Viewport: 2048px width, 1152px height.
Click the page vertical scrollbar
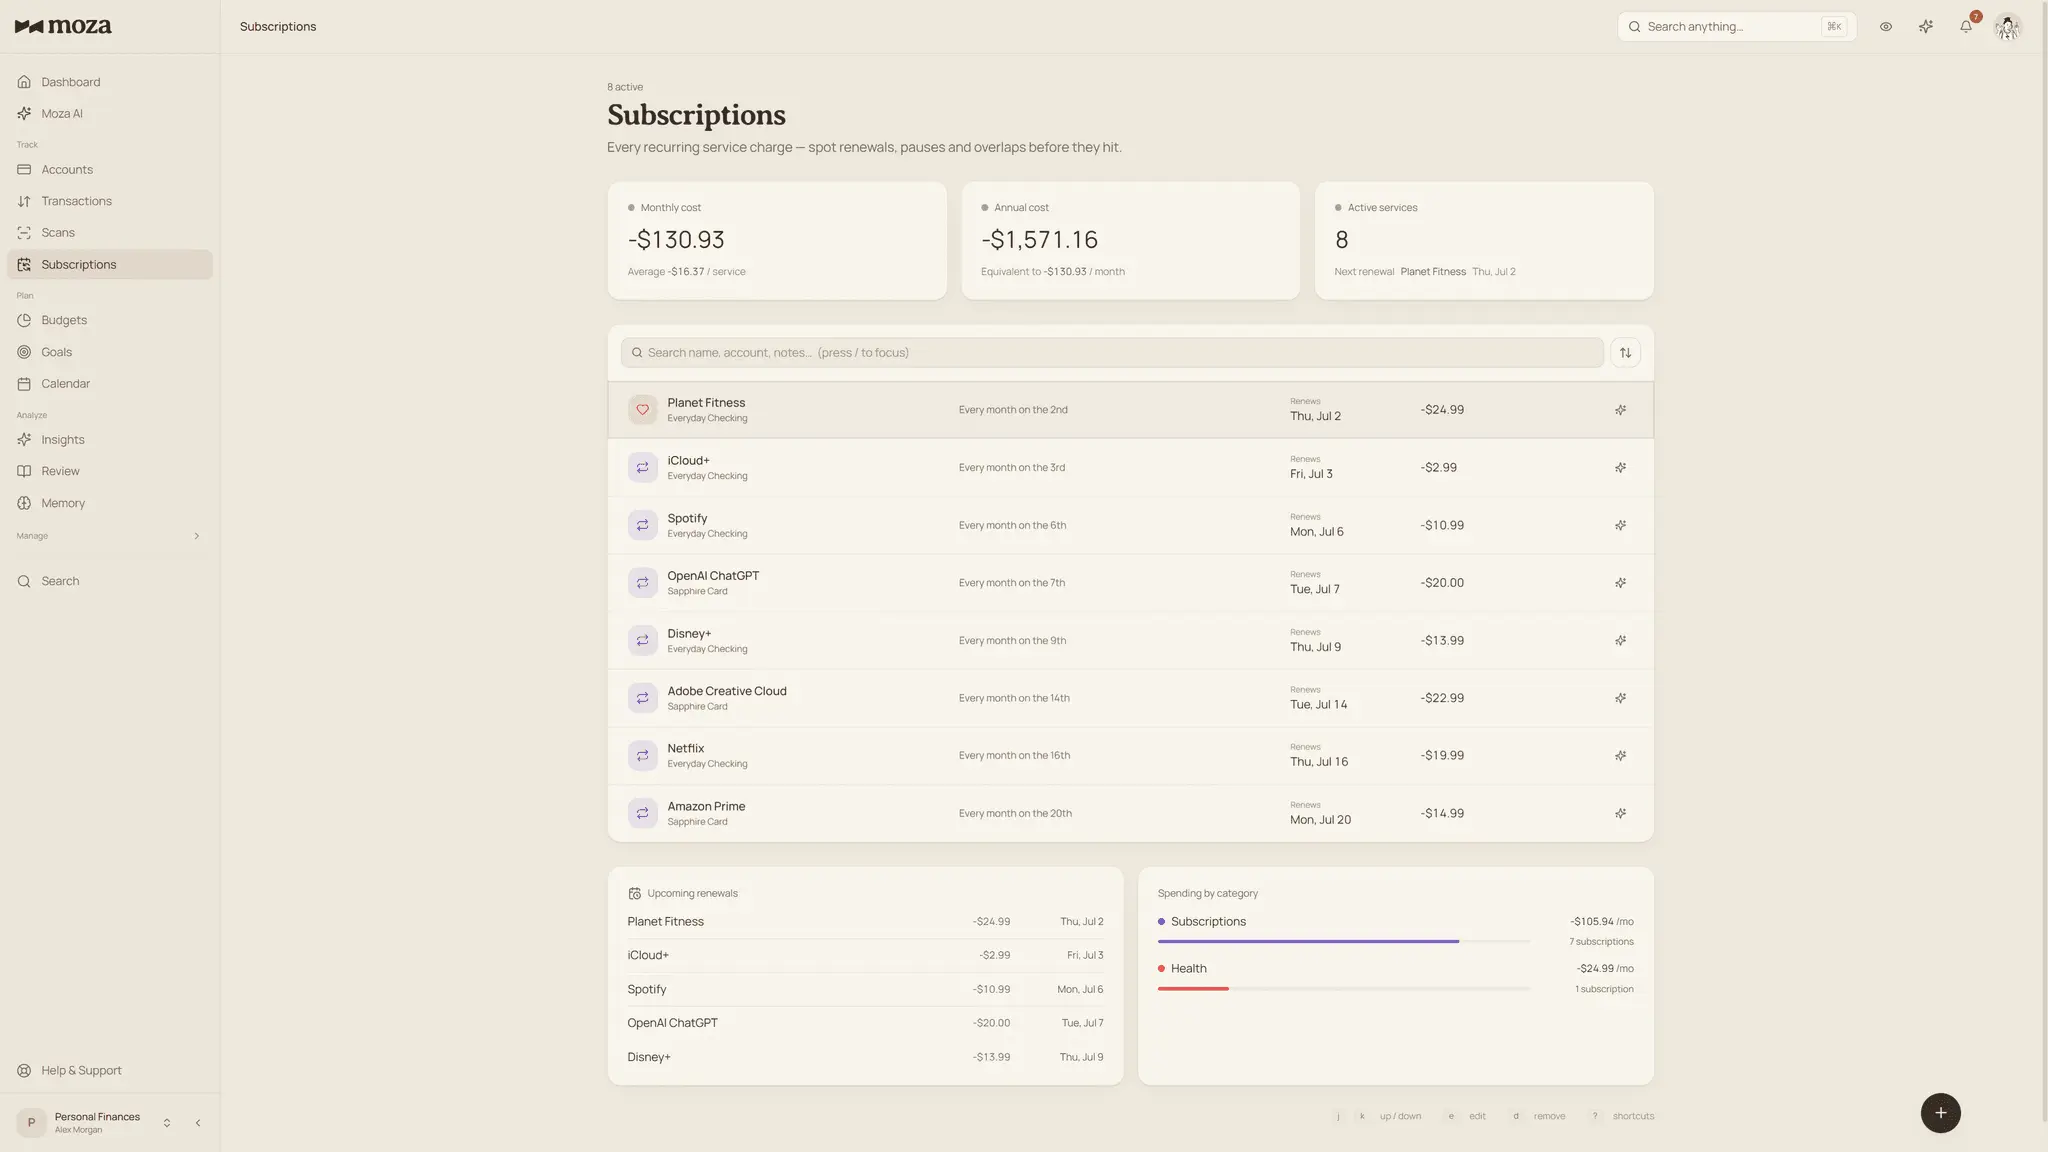2044,560
